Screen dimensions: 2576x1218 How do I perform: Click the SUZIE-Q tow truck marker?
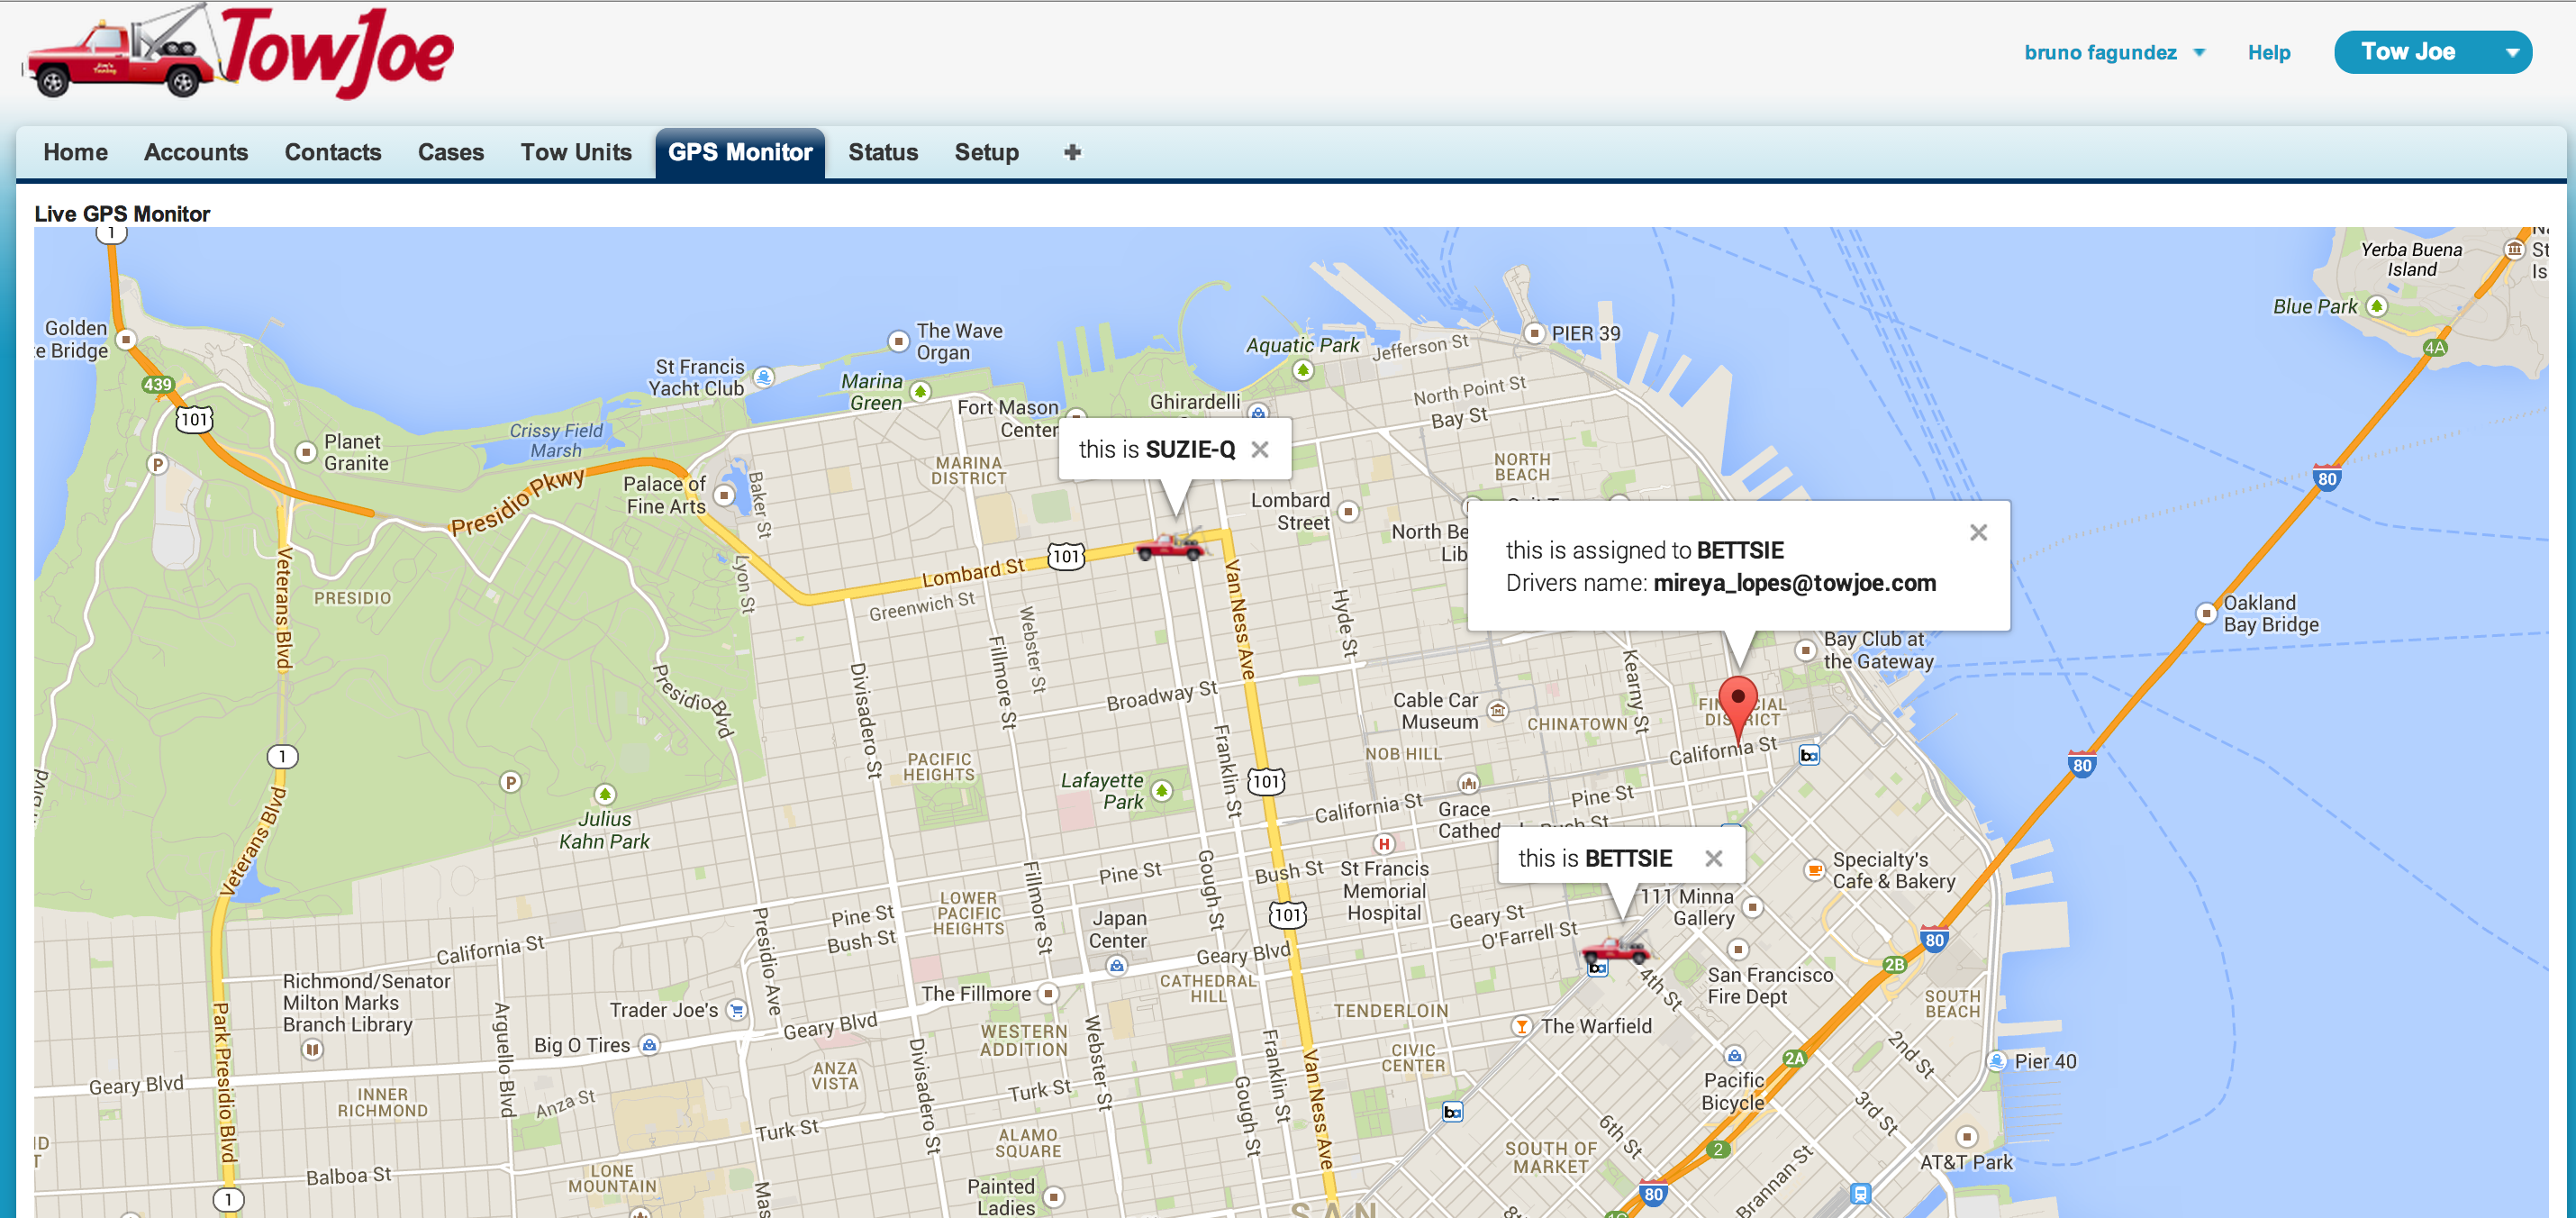(1168, 546)
